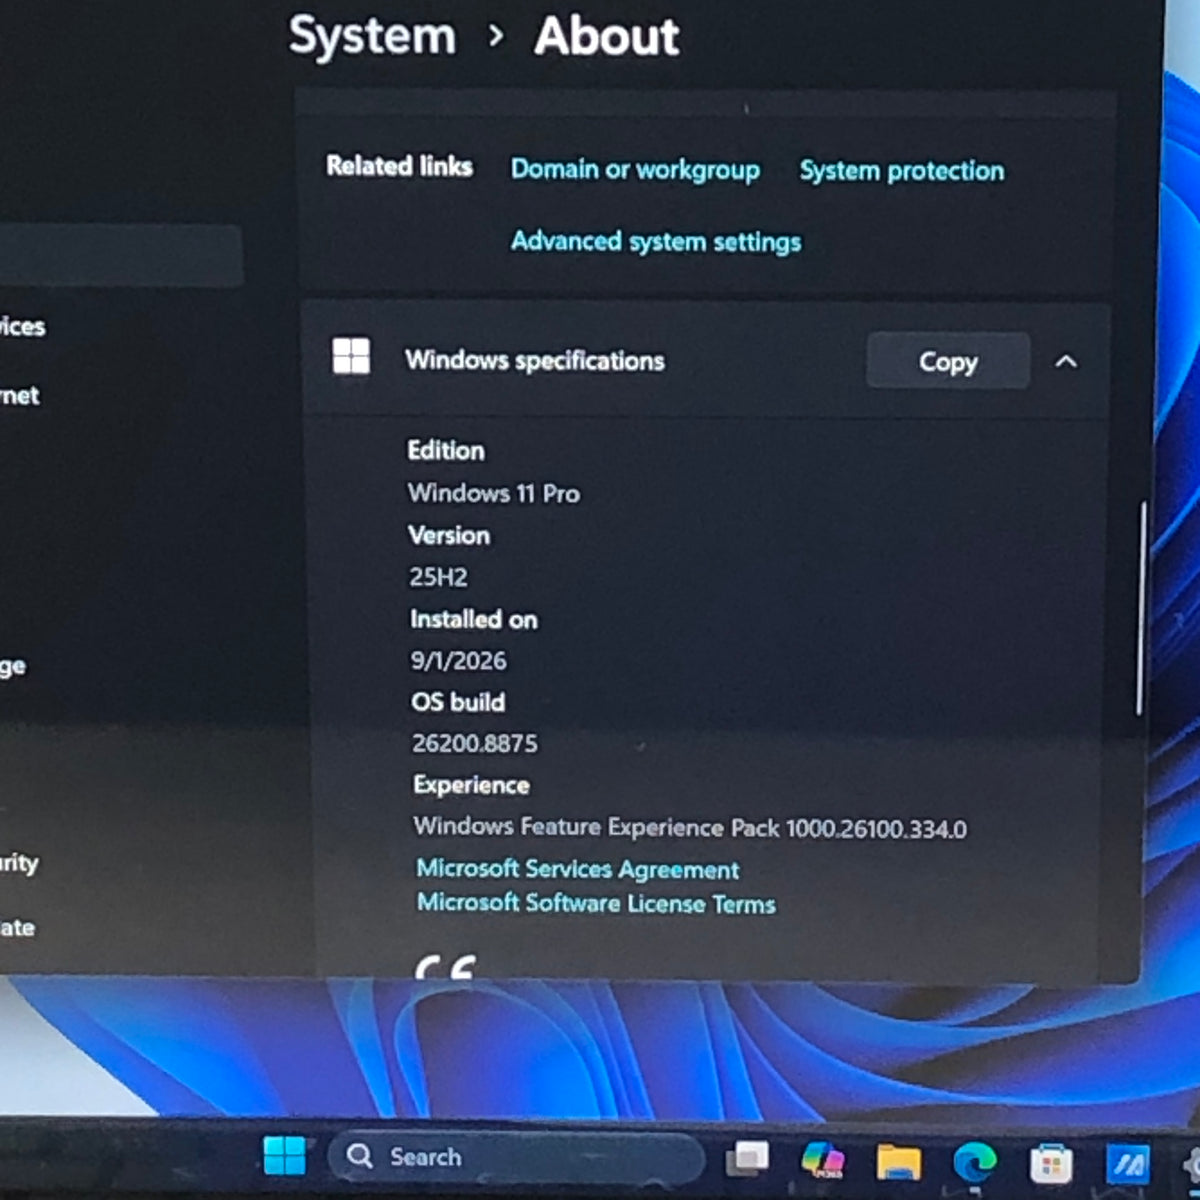Collapse the Windows specifications section
Screen dimensions: 1200x1200
1066,361
